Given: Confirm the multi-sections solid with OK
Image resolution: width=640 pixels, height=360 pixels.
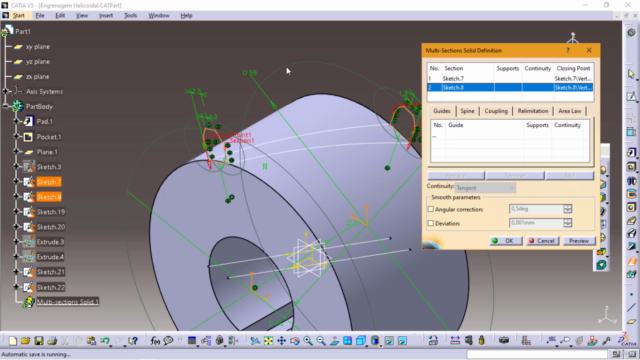Looking at the screenshot, I should click(x=506, y=241).
